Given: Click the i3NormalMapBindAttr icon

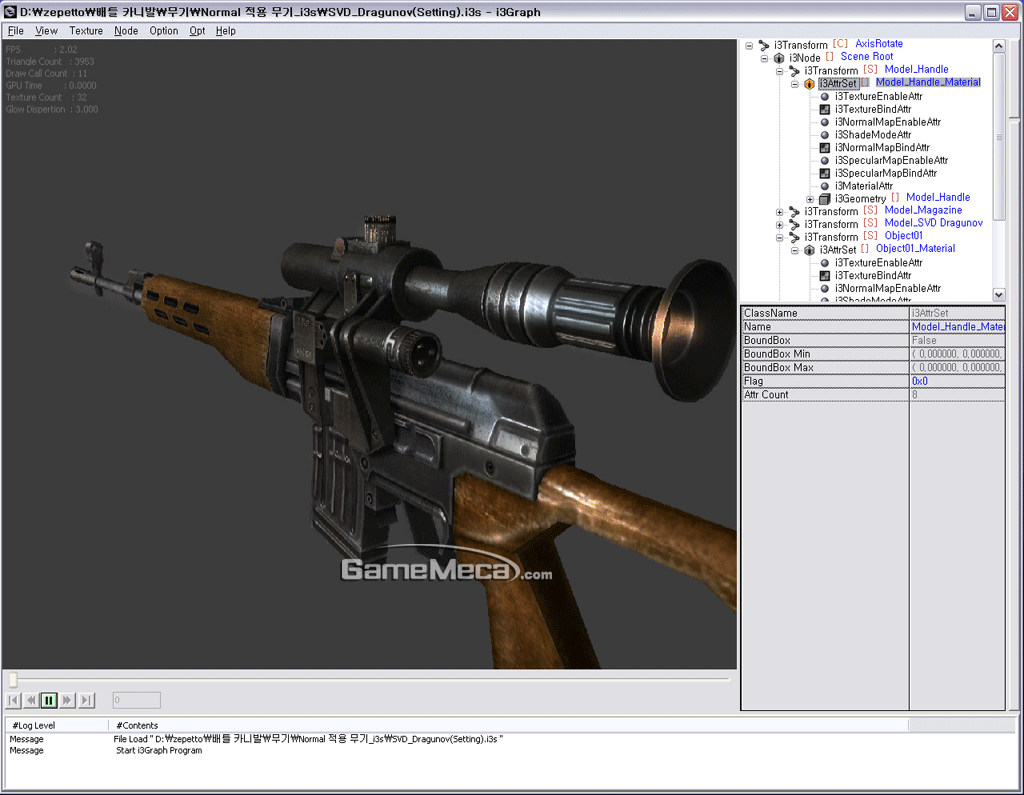Looking at the screenshot, I should 825,148.
